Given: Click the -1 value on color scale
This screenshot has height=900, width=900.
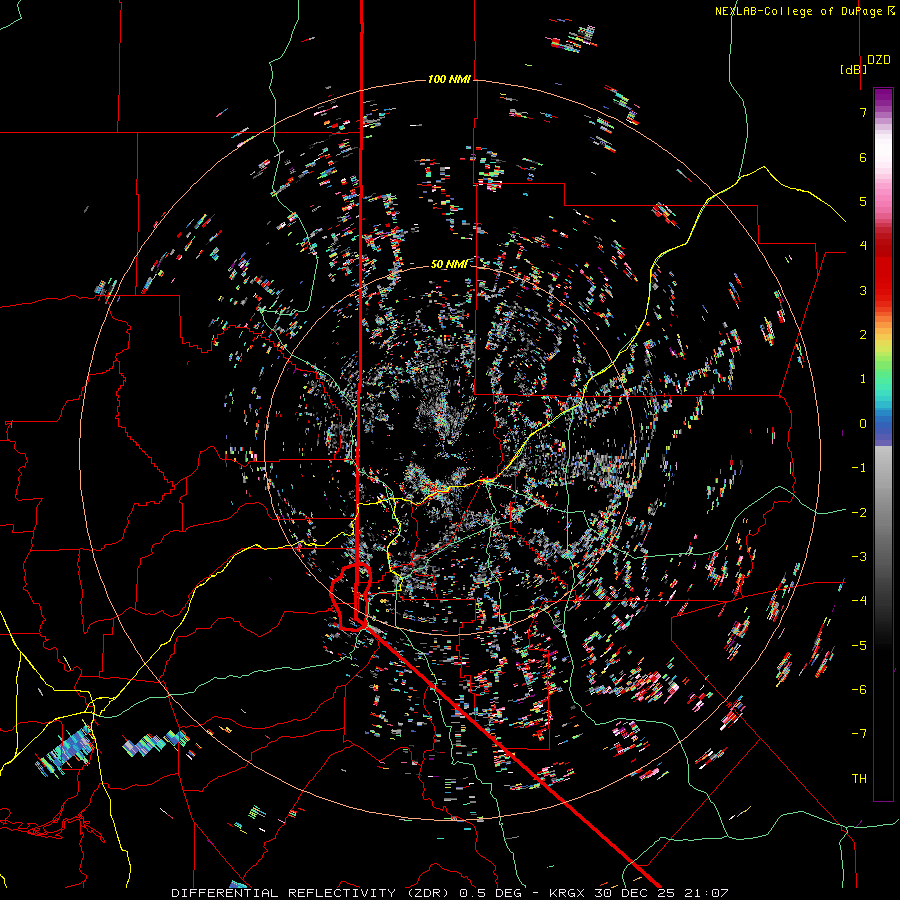Looking at the screenshot, I should coord(859,468).
